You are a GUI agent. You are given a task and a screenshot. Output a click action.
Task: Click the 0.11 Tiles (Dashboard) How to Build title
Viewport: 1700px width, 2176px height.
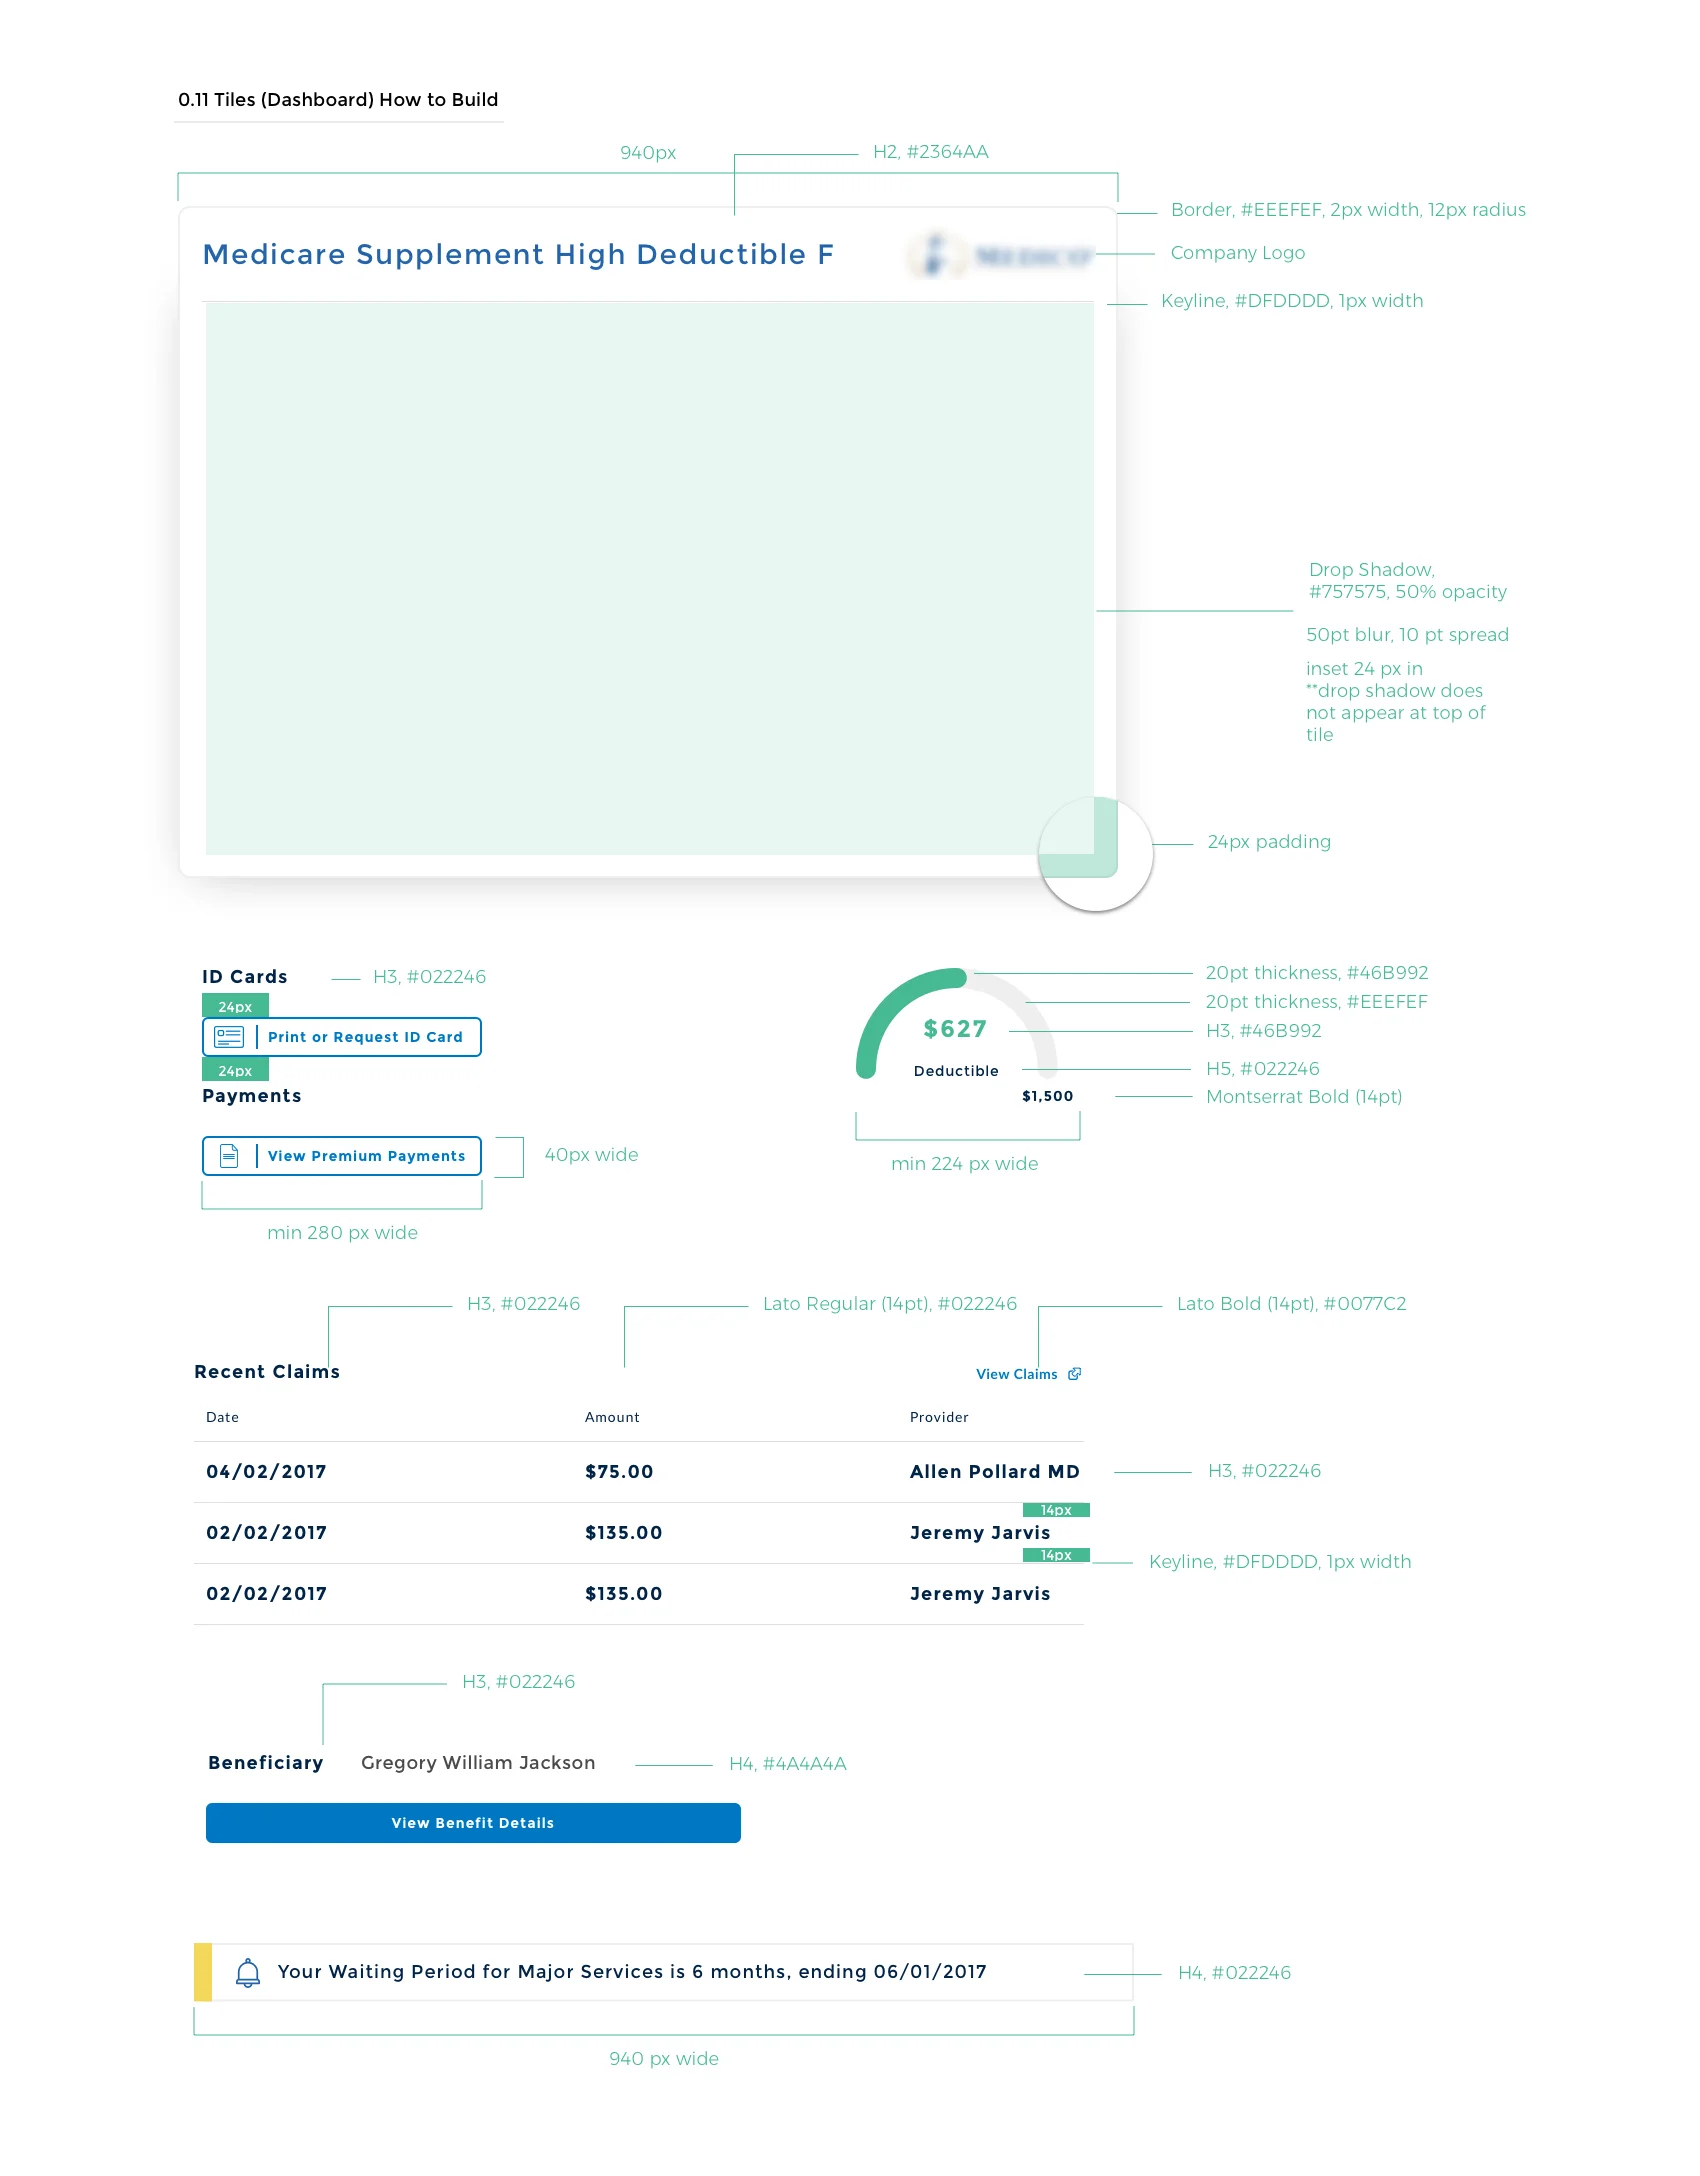pos(338,100)
